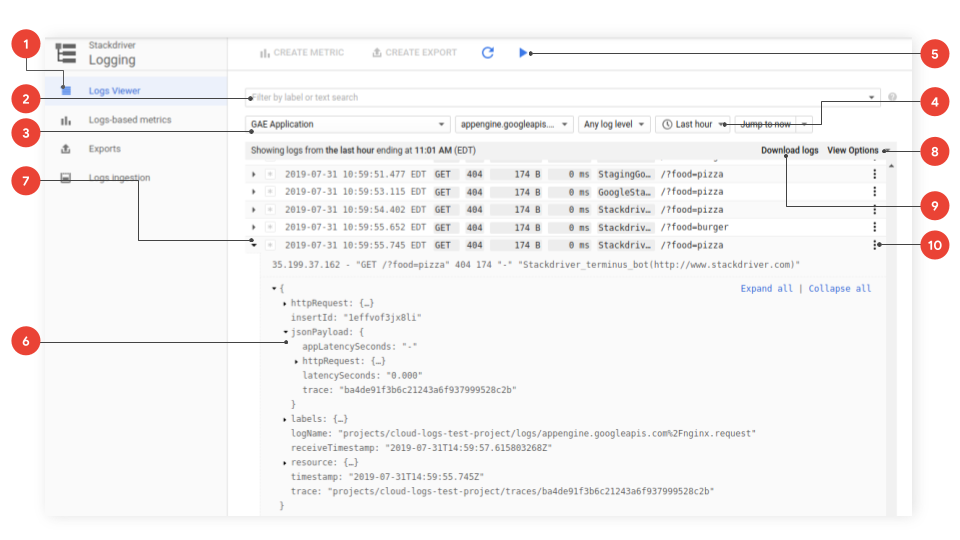The width and height of the screenshot is (960, 540).
Task: Click the Logs ingestion icon
Action: pyautogui.click(x=66, y=178)
